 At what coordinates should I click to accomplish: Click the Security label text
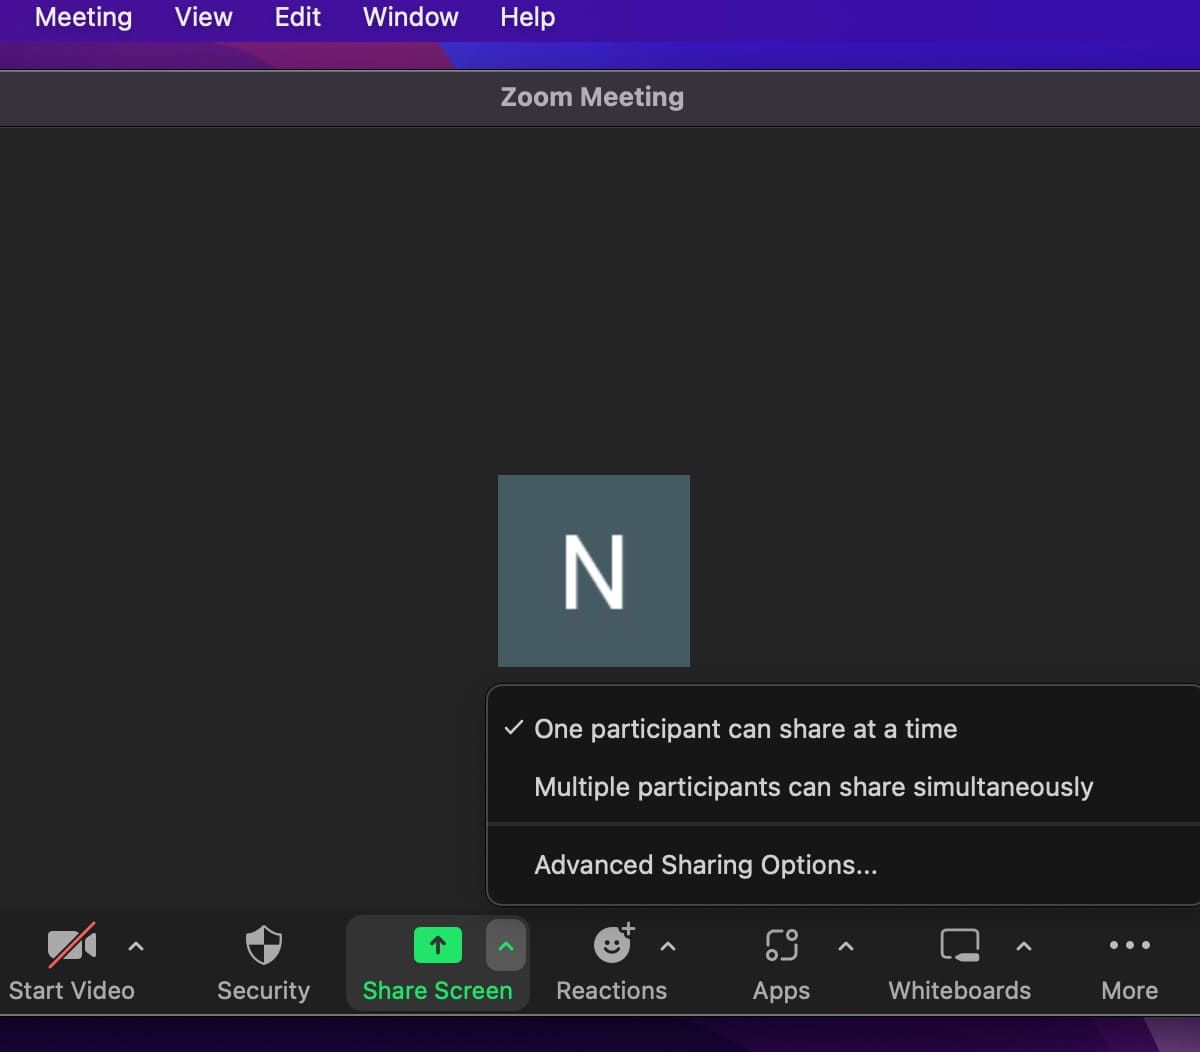click(264, 990)
